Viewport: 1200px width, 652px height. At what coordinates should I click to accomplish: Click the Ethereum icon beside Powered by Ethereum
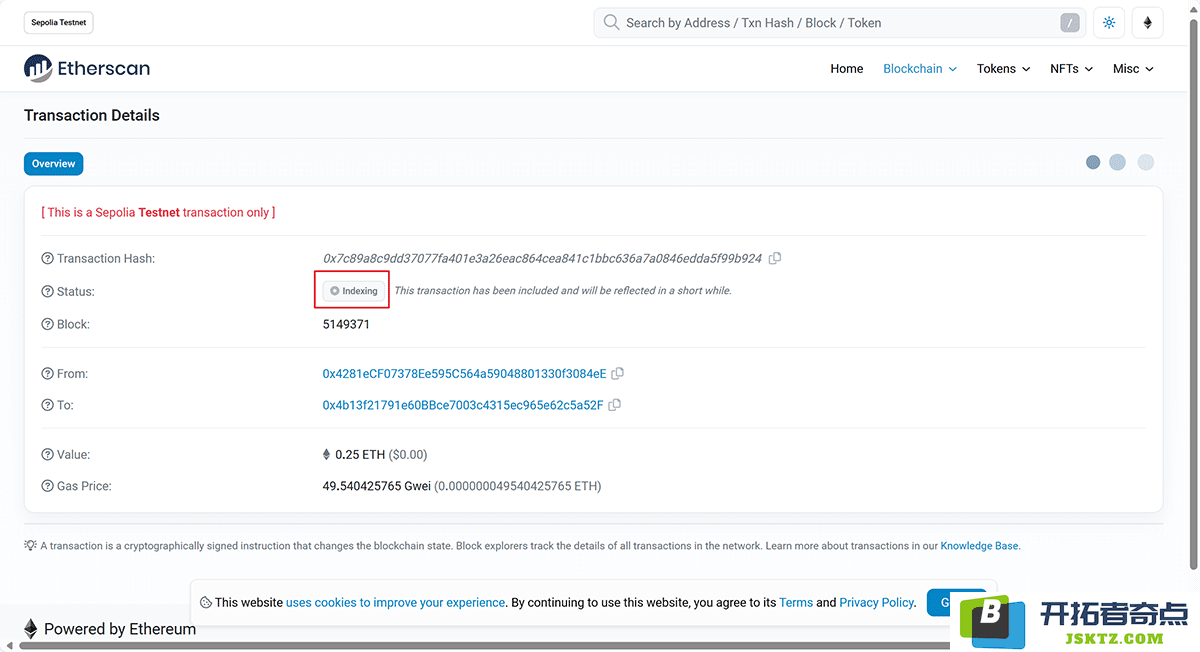(x=31, y=629)
